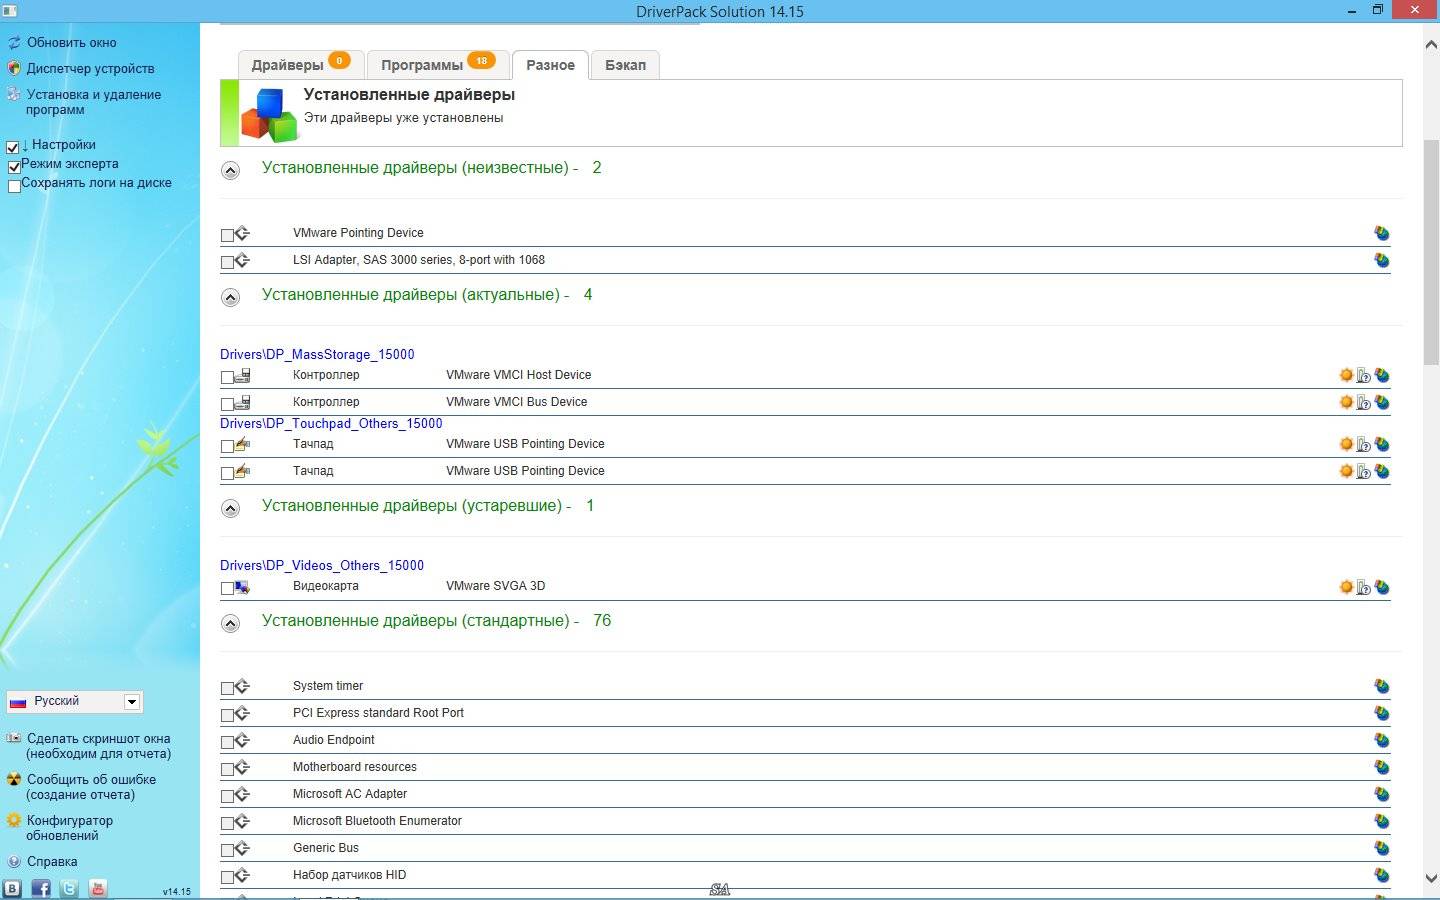Image resolution: width=1440 pixels, height=900 pixels.
Task: Enable Сохранять логи на диске checkbox
Action: 14,185
